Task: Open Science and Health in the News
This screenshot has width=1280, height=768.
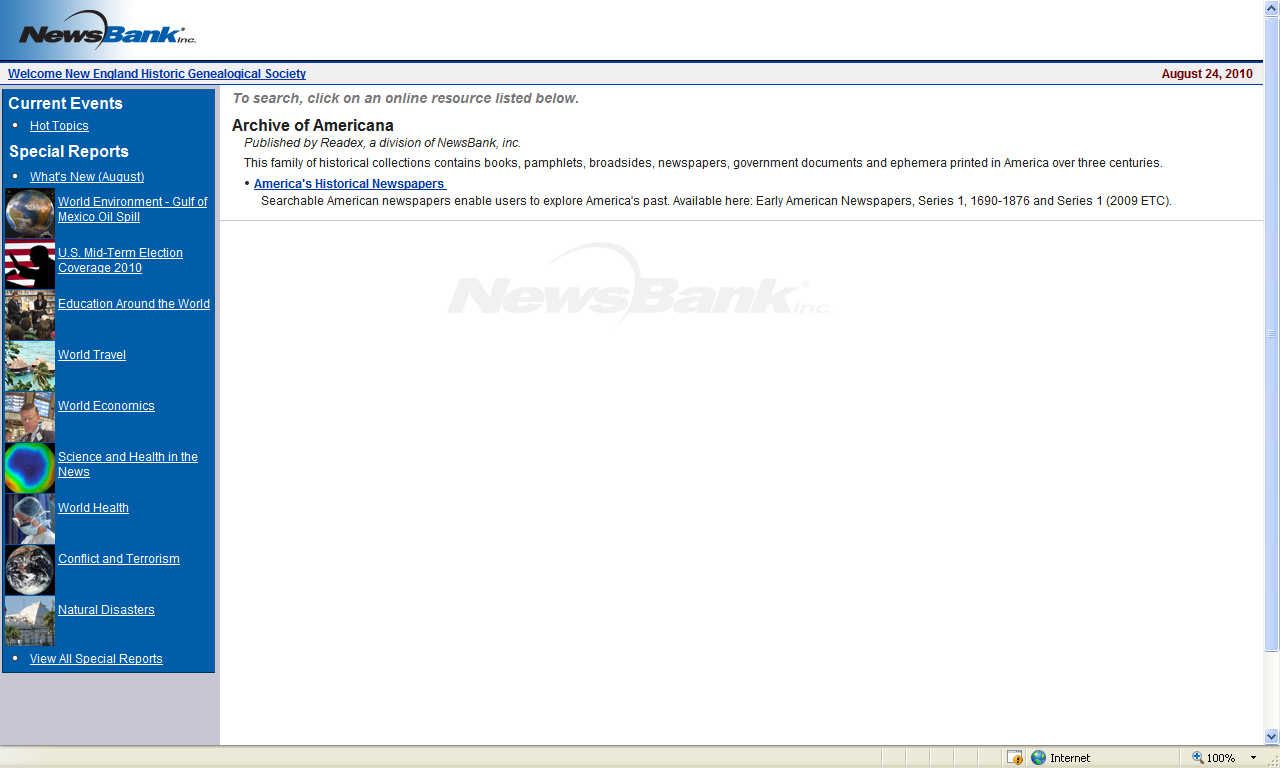Action: coord(128,464)
